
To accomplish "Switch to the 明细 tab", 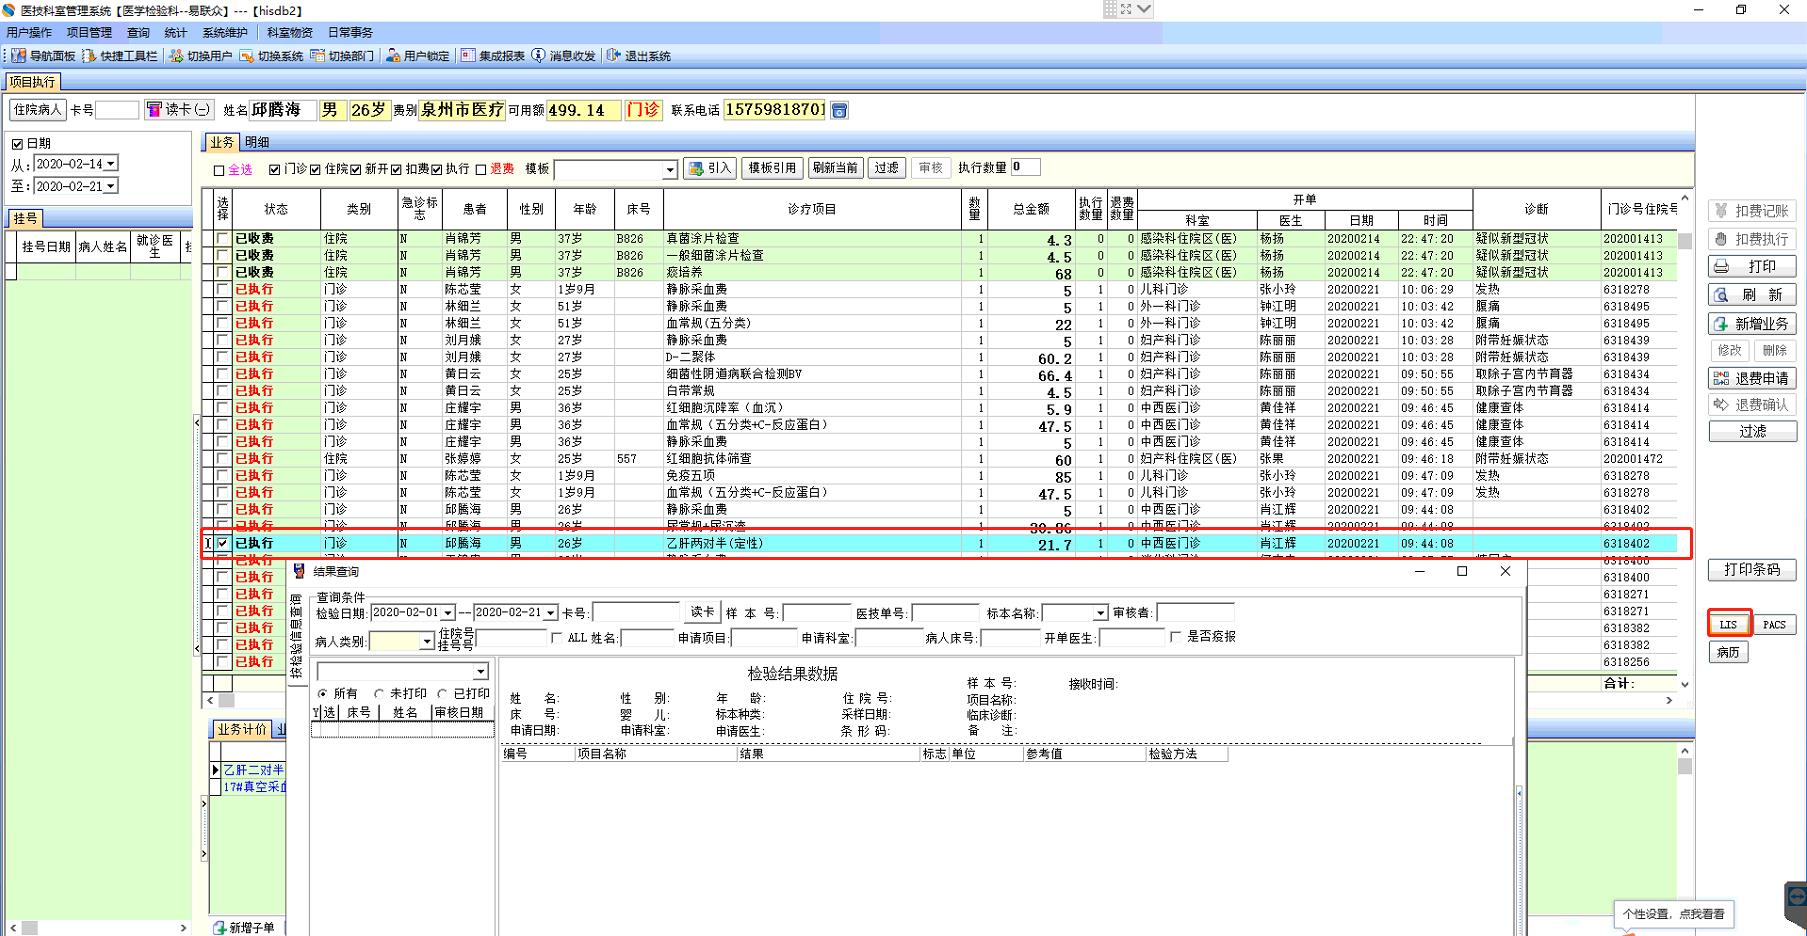I will tap(257, 142).
